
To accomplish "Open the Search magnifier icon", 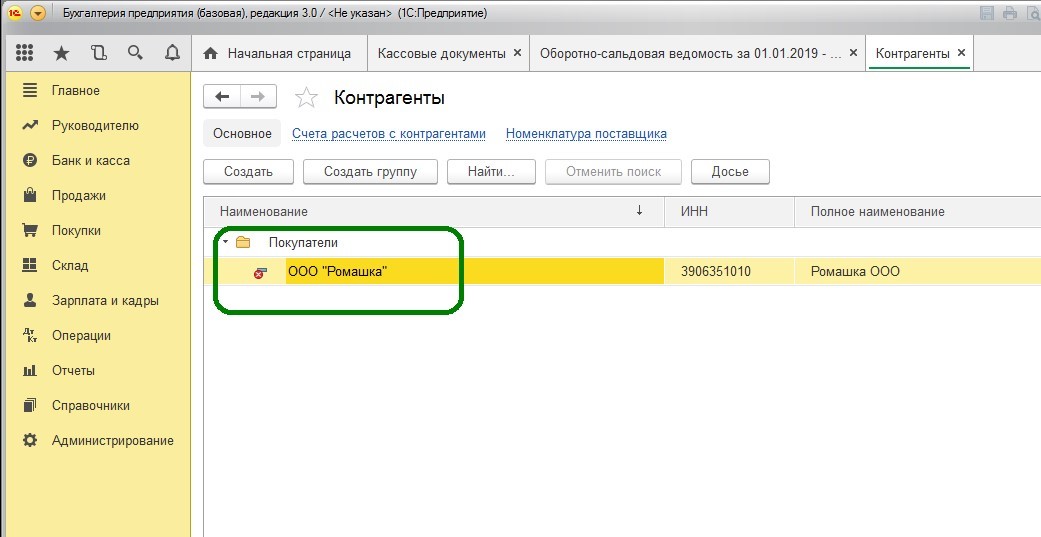I will point(135,53).
